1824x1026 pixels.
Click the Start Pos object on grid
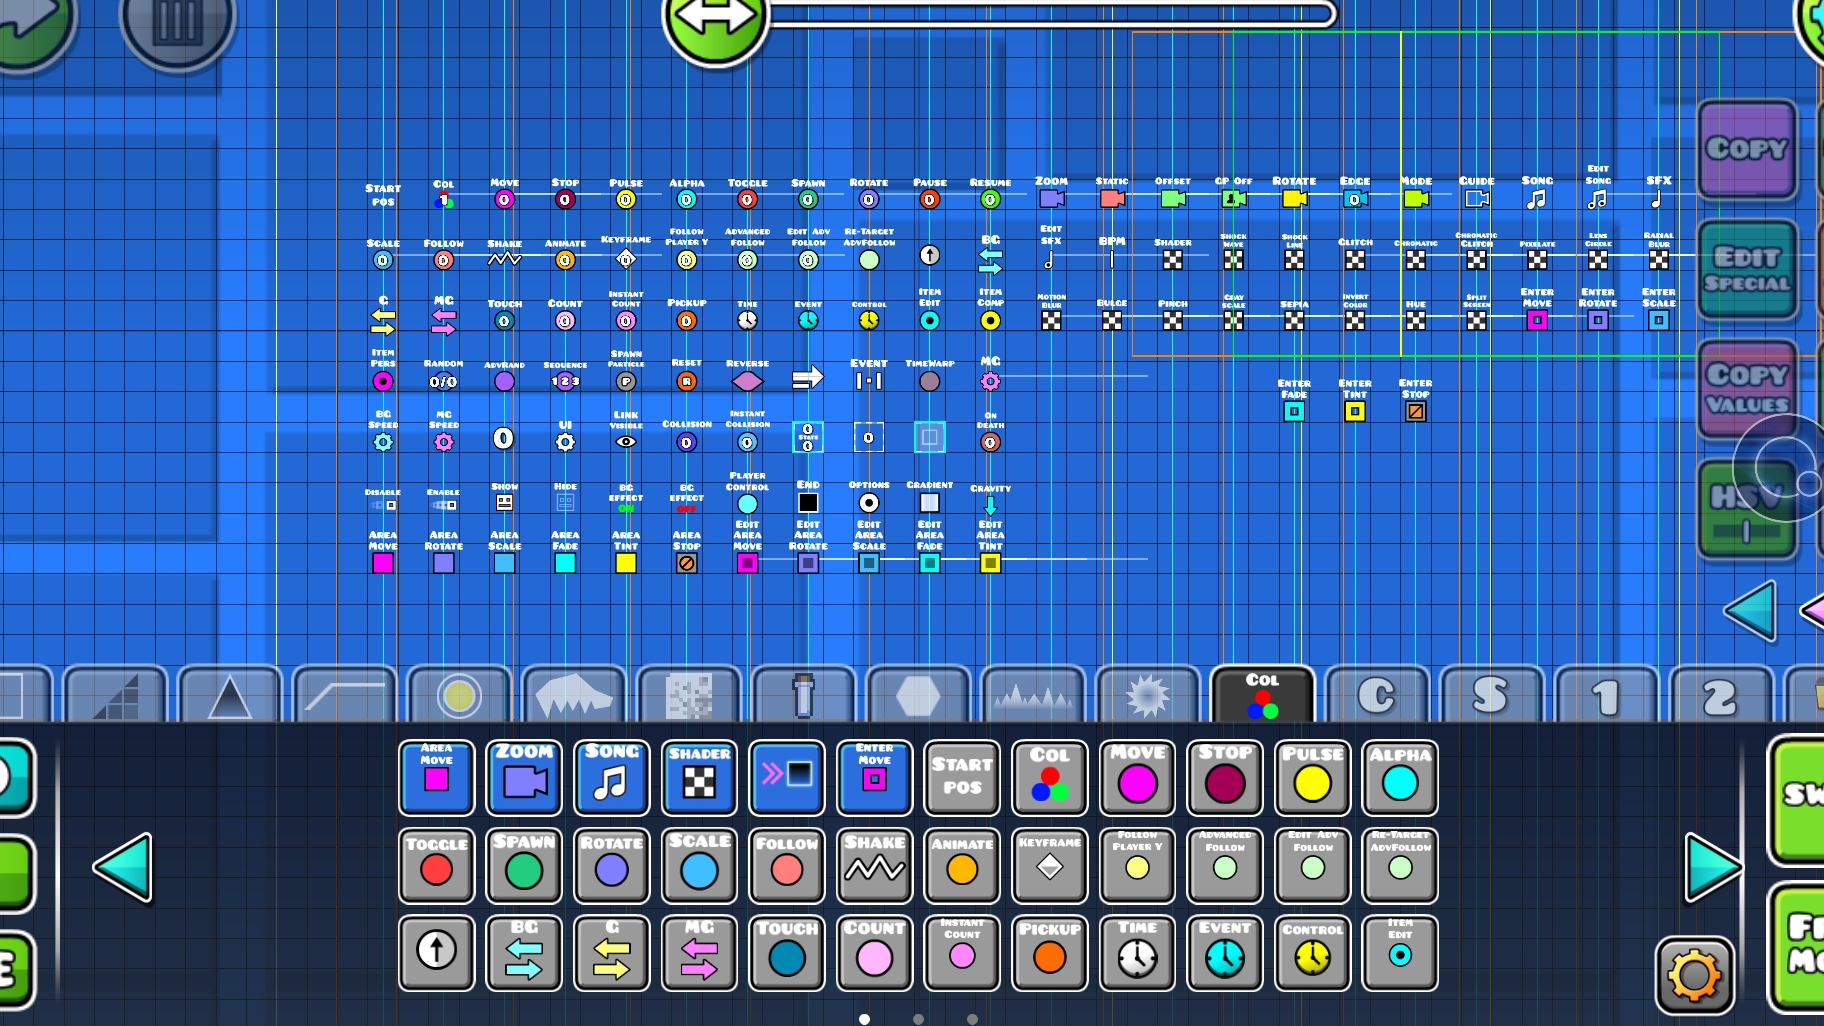383,194
